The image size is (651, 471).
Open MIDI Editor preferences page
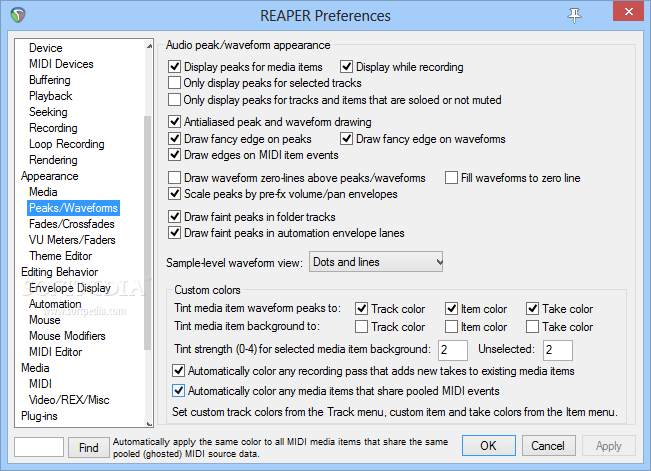point(56,352)
